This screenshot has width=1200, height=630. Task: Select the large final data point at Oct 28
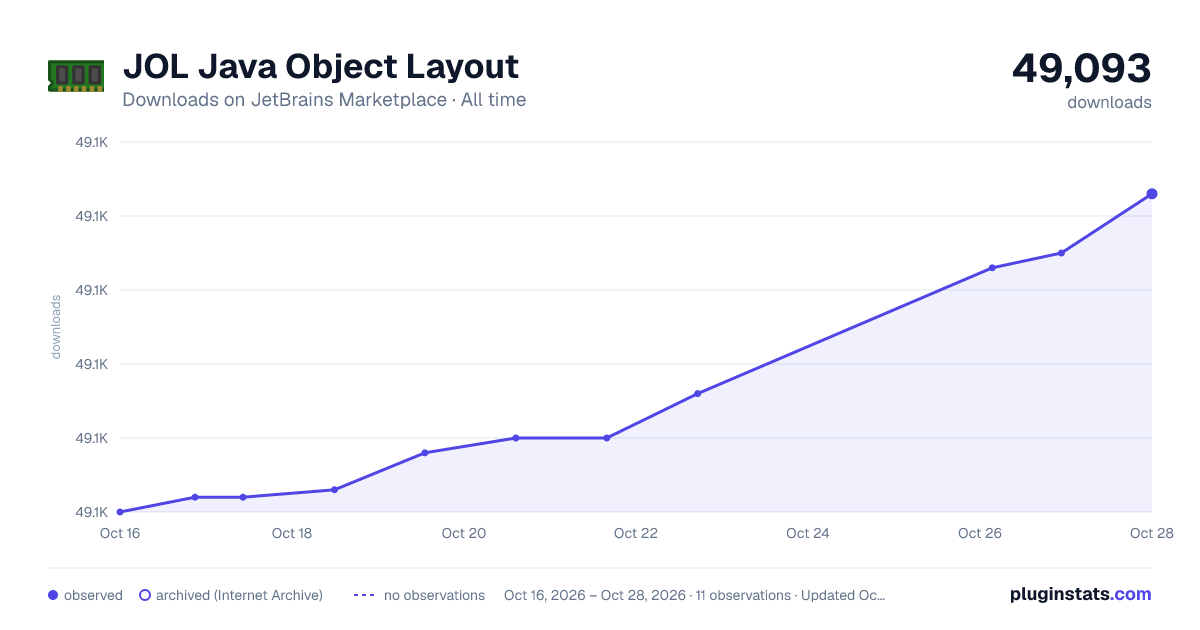tap(1152, 194)
